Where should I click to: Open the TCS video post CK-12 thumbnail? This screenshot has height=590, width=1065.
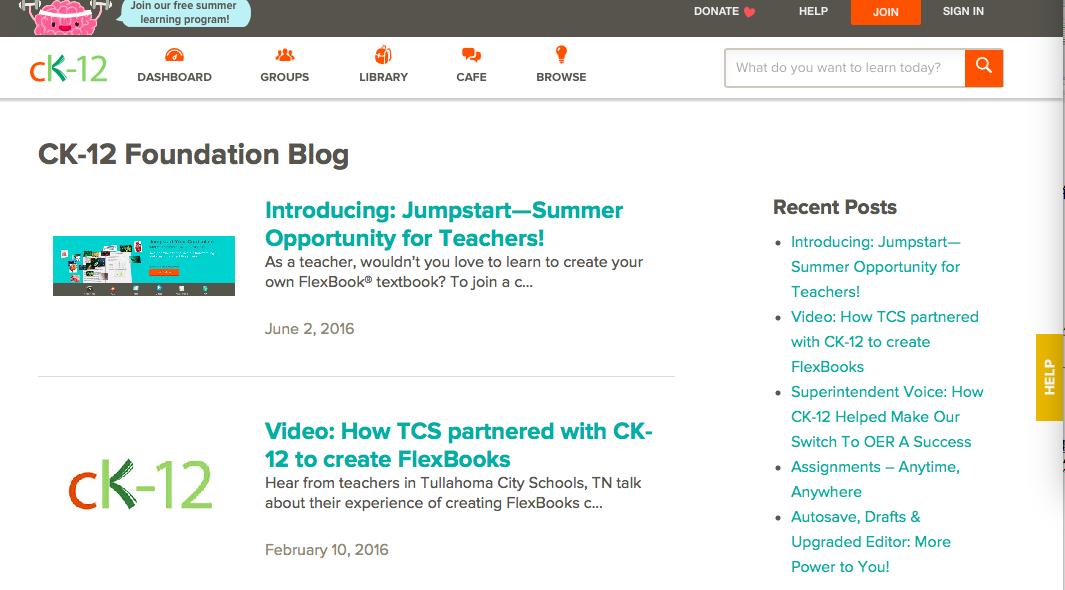pyautogui.click(x=141, y=484)
